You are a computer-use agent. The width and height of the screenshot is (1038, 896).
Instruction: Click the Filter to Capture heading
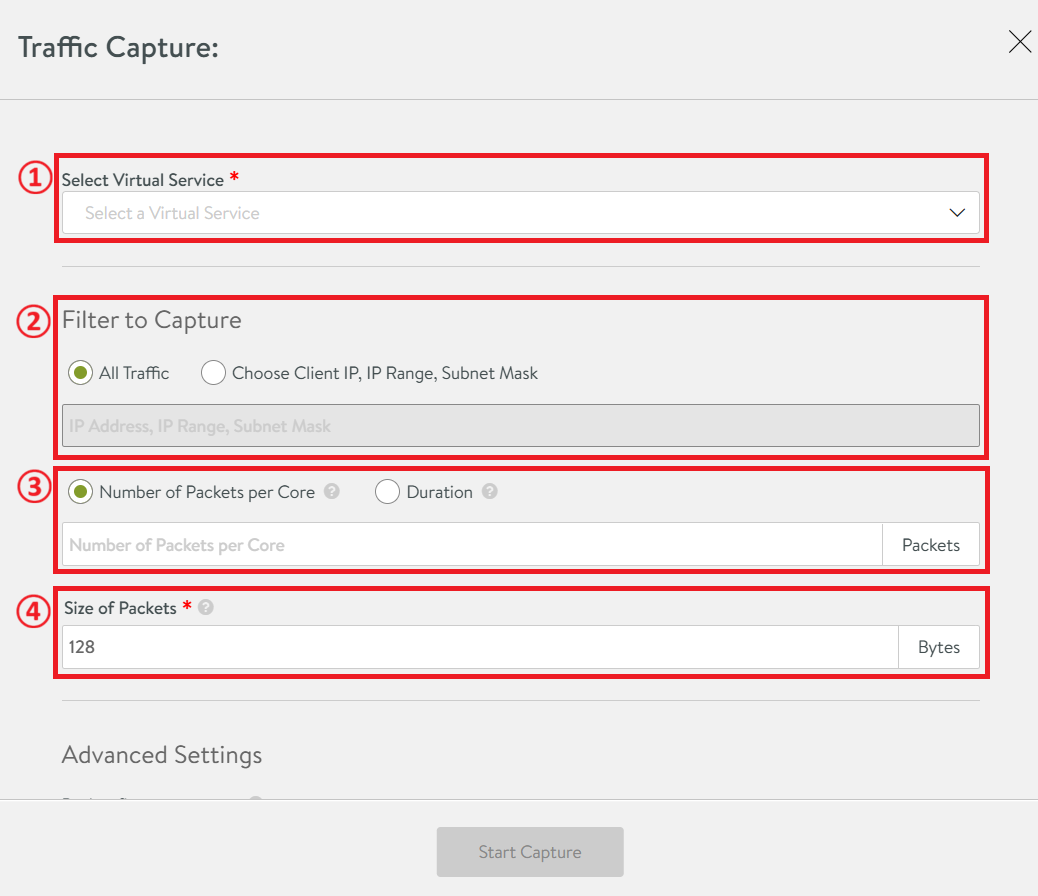click(x=152, y=321)
